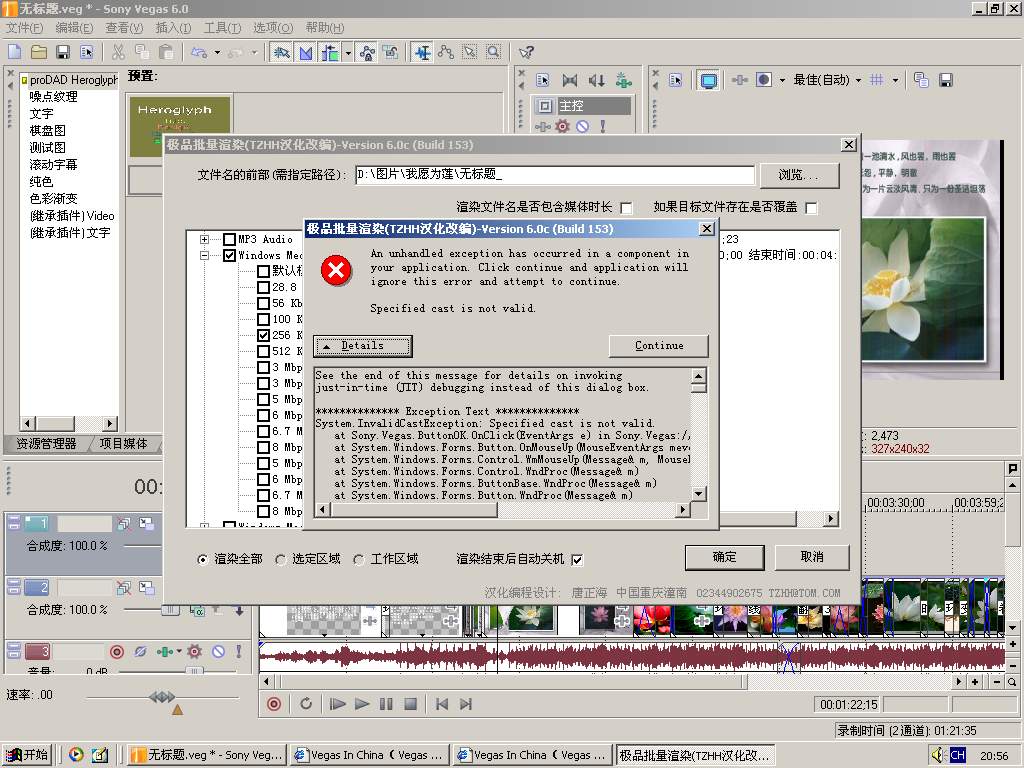Open Split Screen View dropdown arrow
This screenshot has height=768, width=1024.
(x=782, y=80)
